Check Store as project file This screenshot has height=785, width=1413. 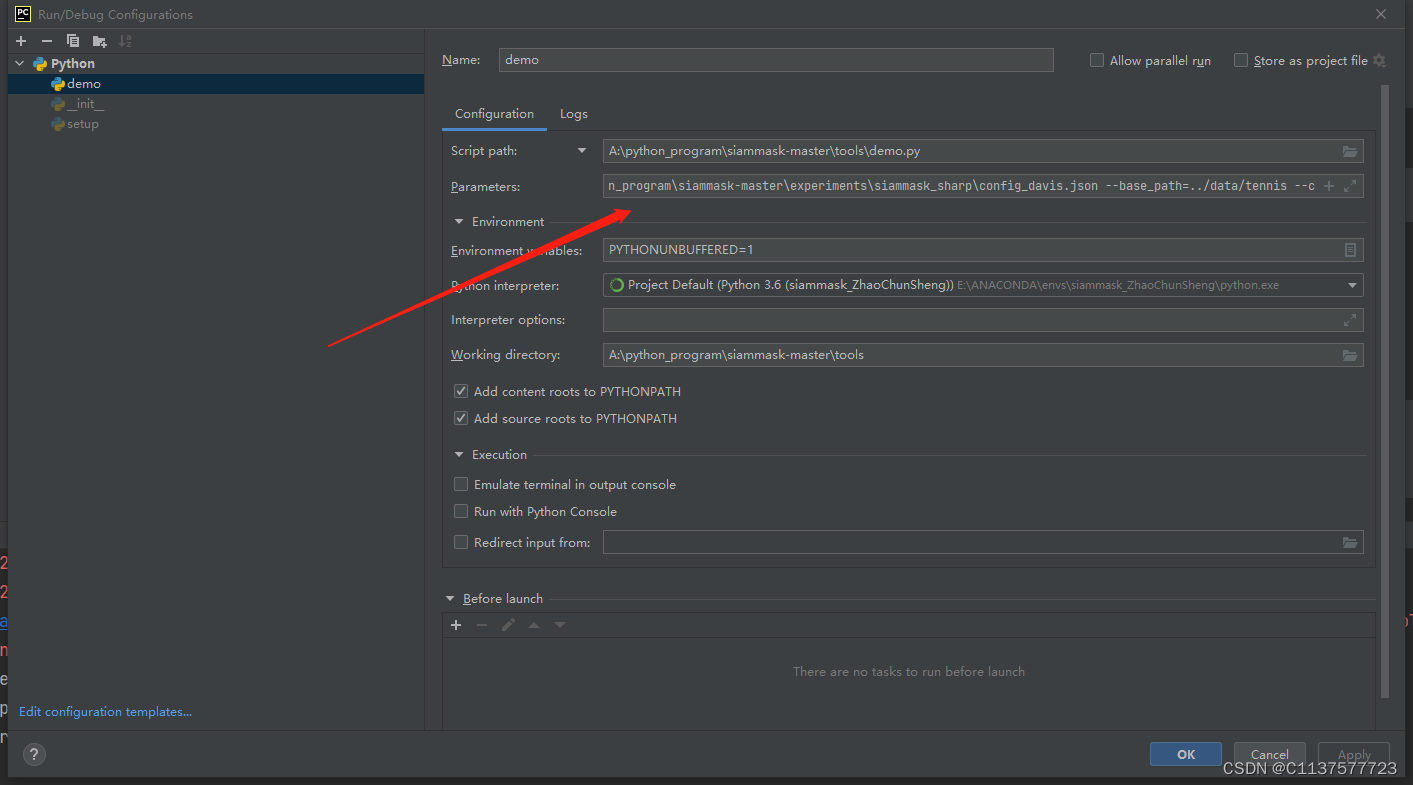(x=1241, y=60)
